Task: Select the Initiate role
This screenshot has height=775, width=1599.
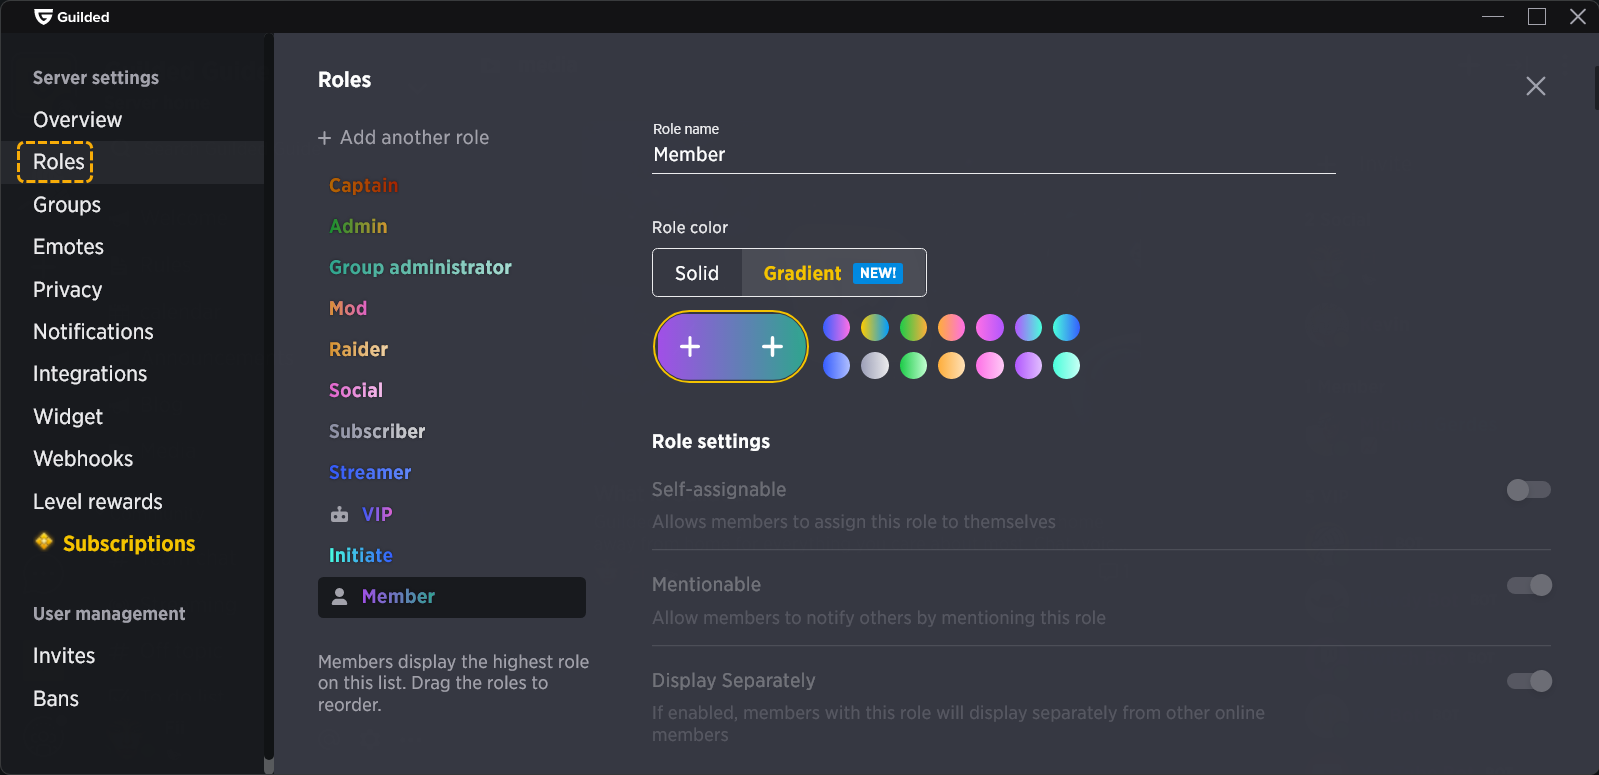Action: pyautogui.click(x=361, y=556)
